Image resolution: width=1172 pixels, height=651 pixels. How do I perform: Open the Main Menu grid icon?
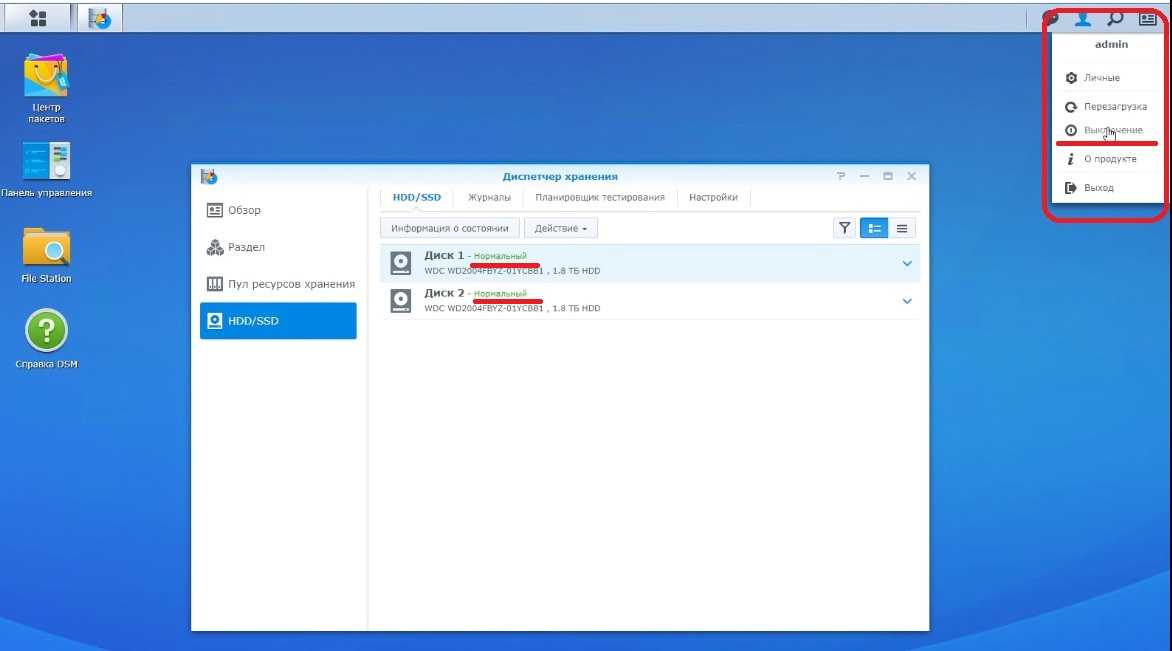(x=38, y=18)
